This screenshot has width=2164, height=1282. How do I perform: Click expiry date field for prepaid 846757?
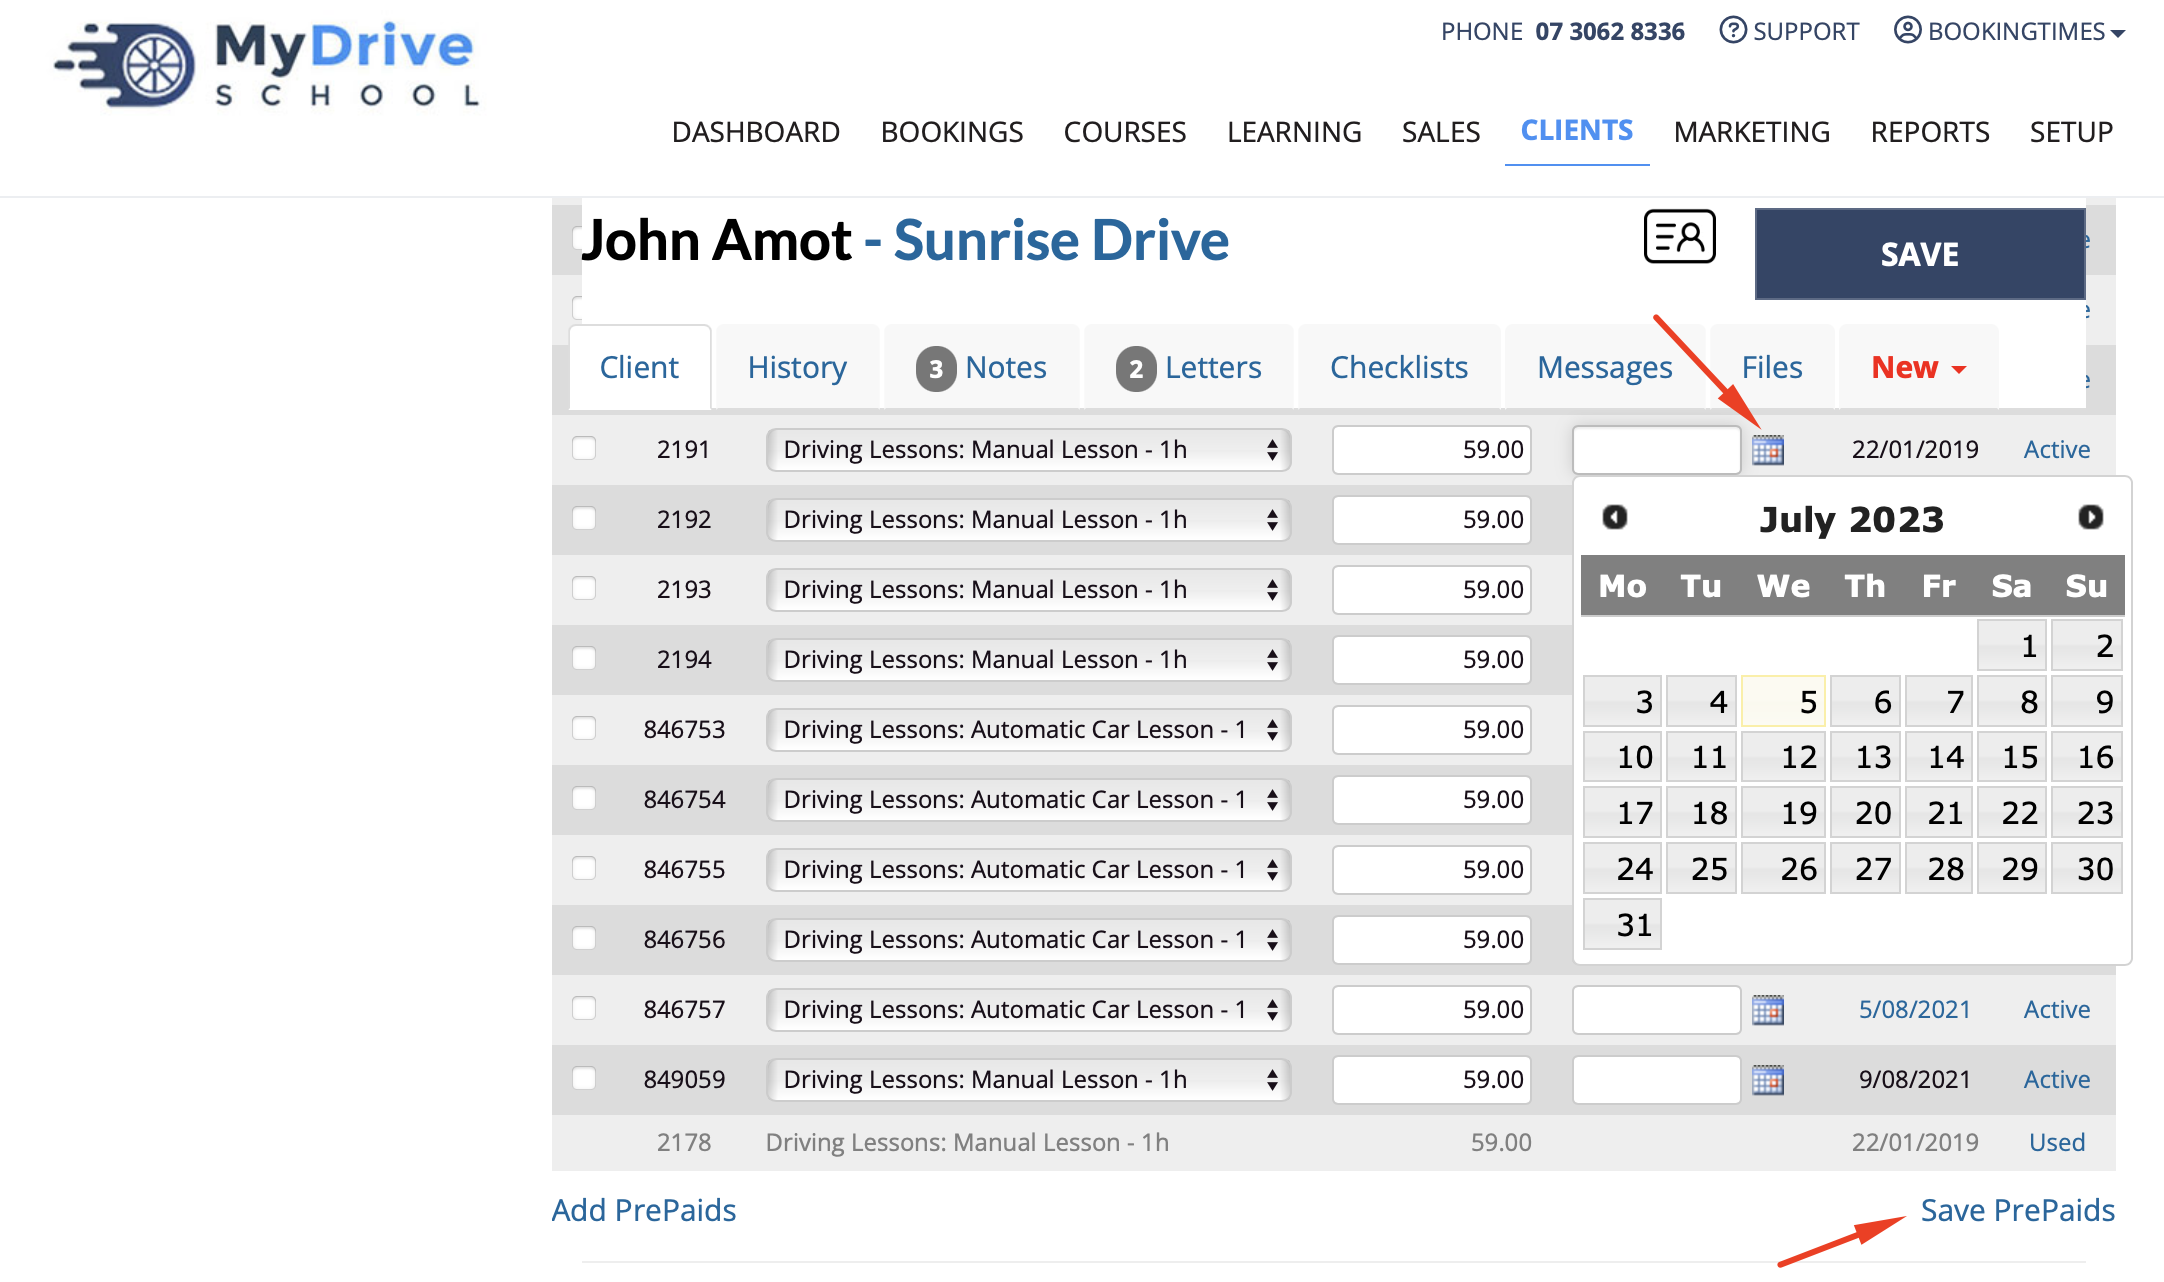[1656, 1010]
